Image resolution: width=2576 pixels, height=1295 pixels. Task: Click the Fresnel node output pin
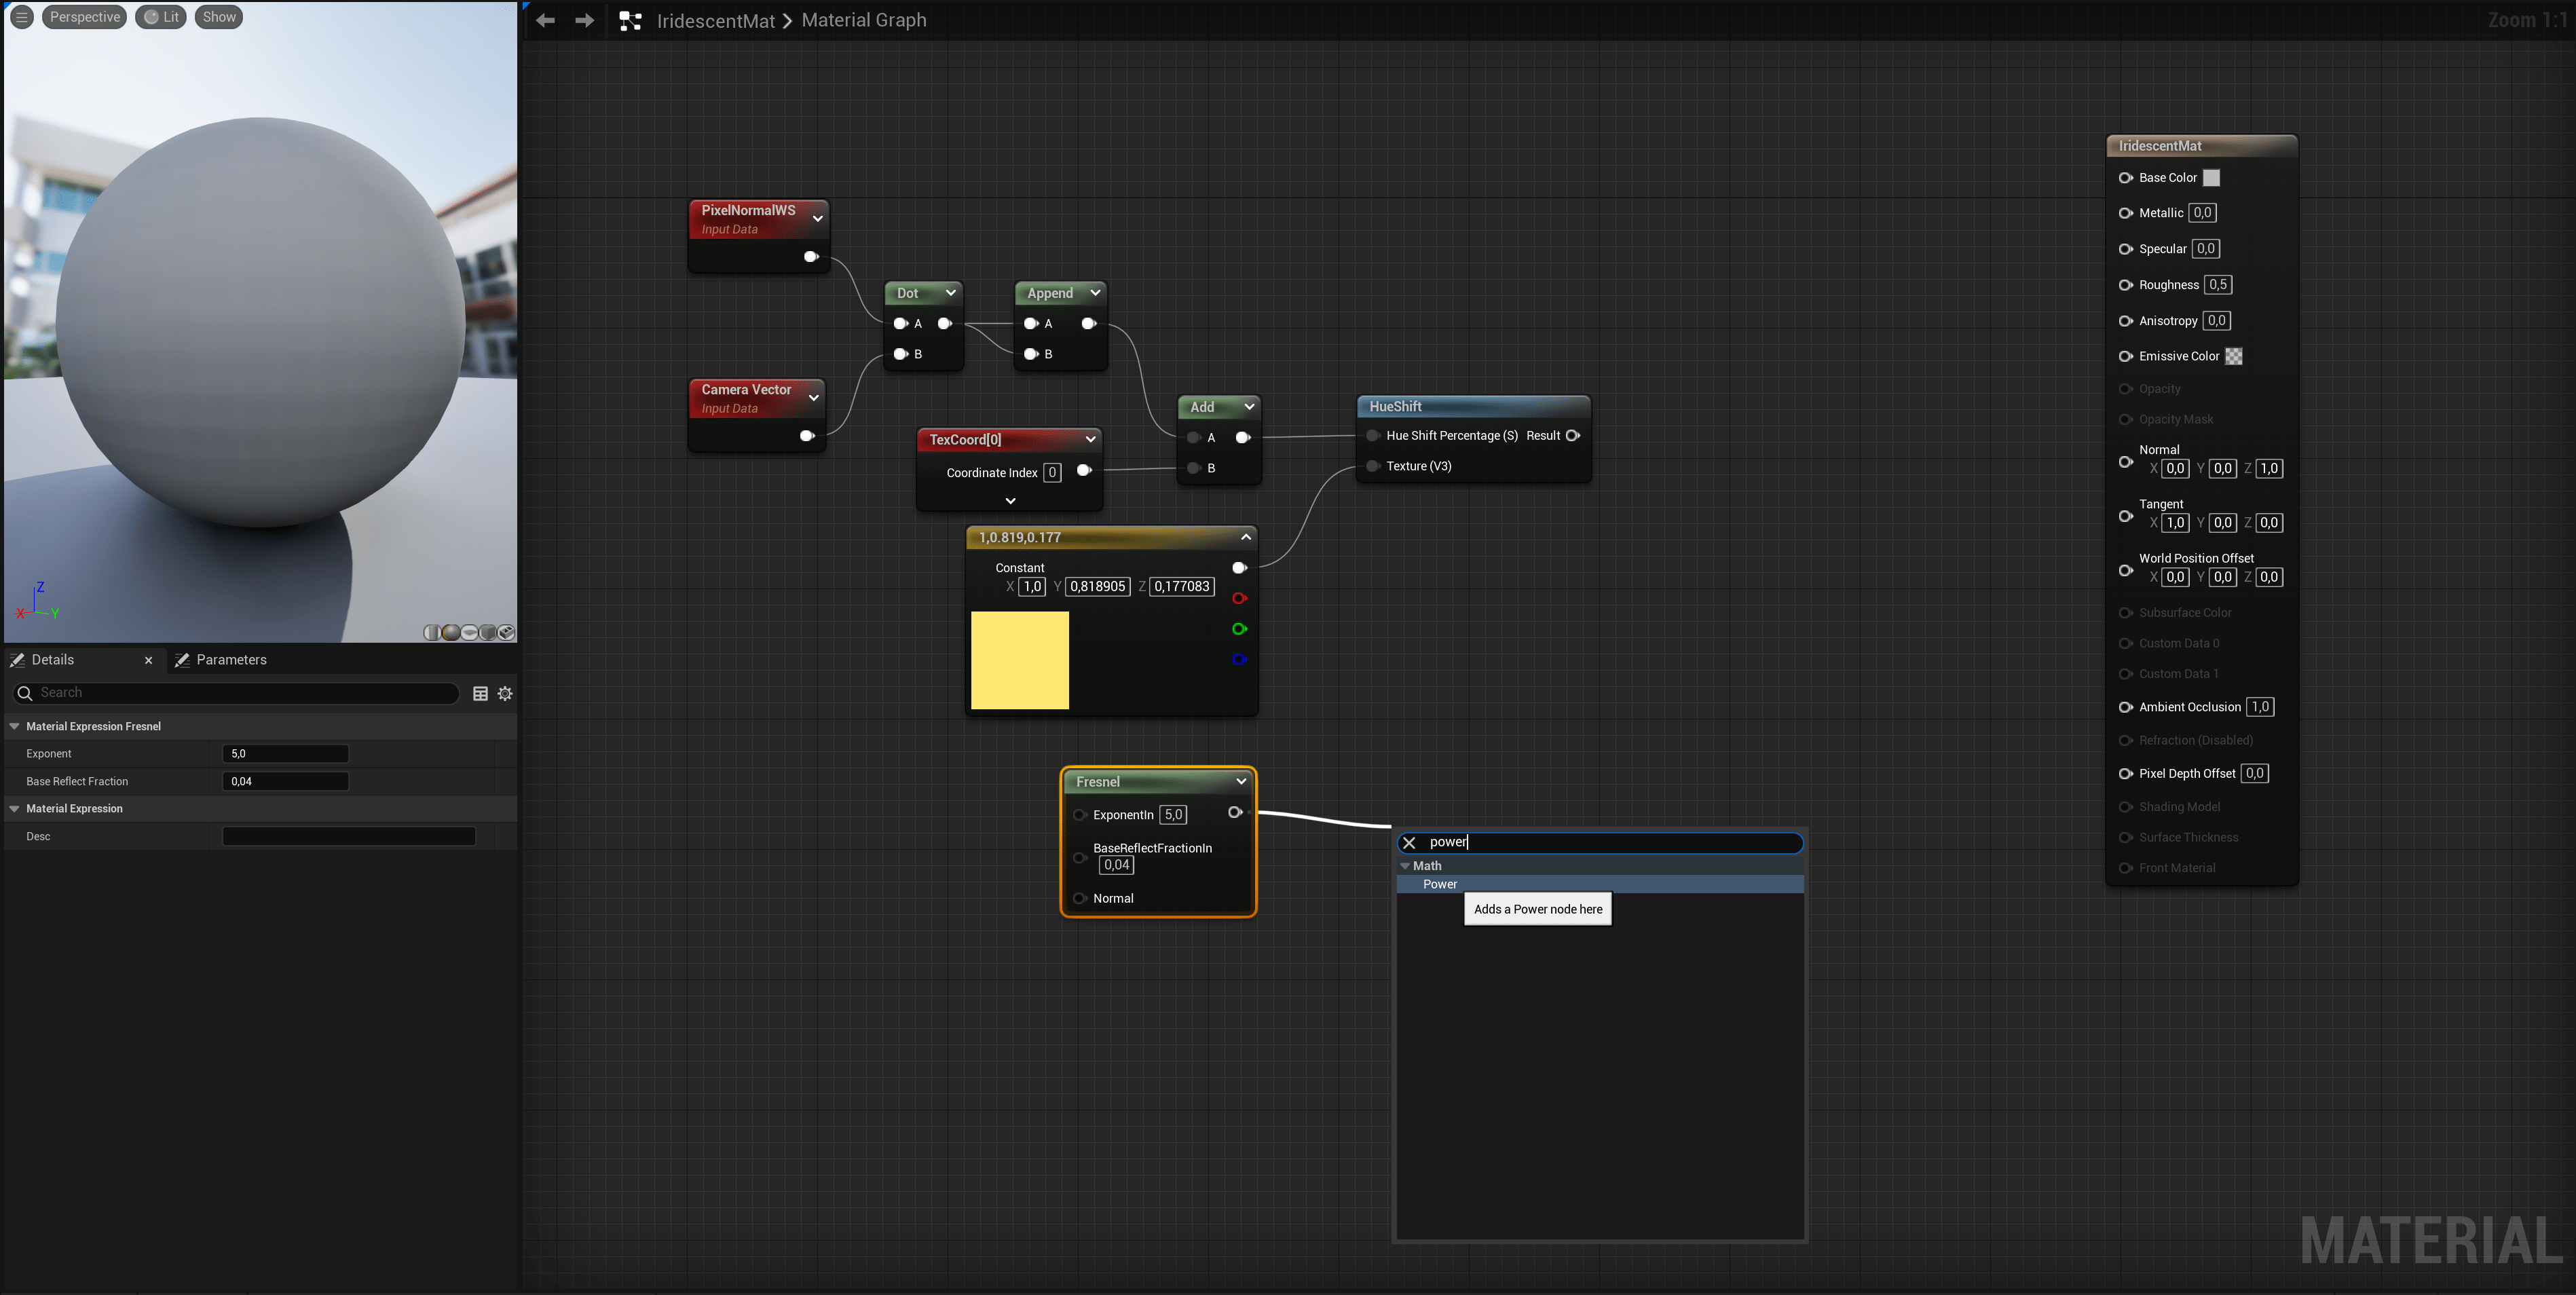coord(1235,812)
